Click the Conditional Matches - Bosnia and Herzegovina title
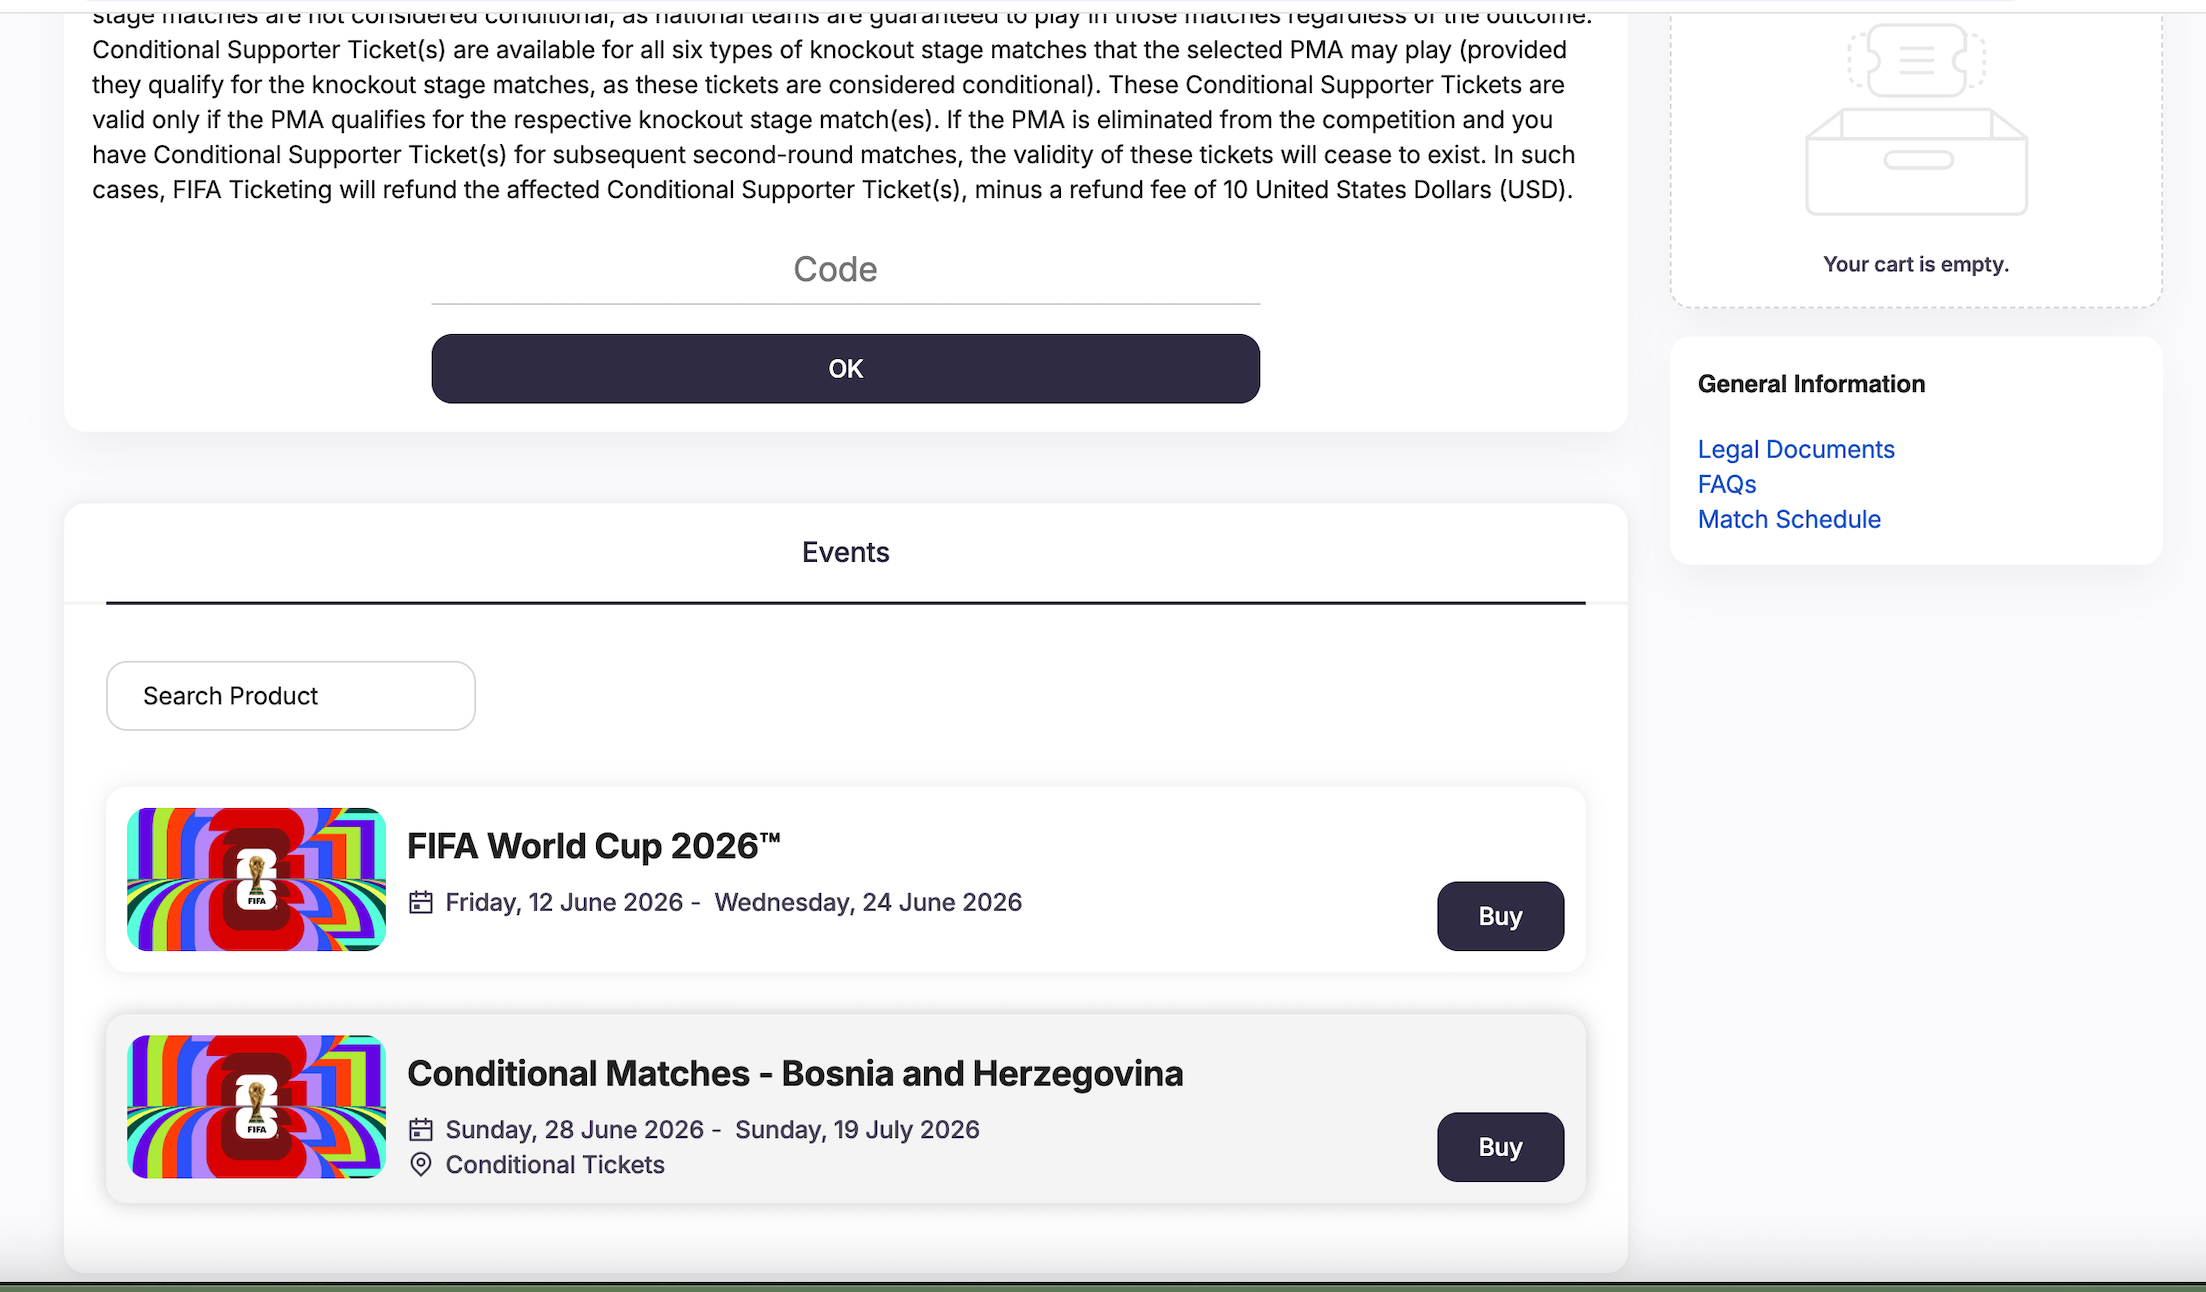 795,1073
